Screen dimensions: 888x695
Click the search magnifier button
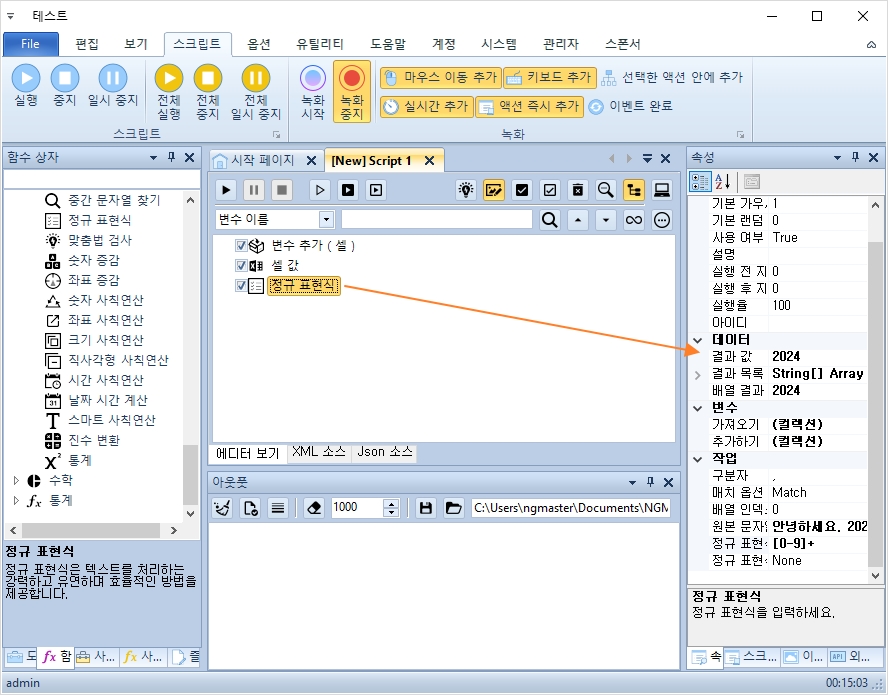point(549,220)
